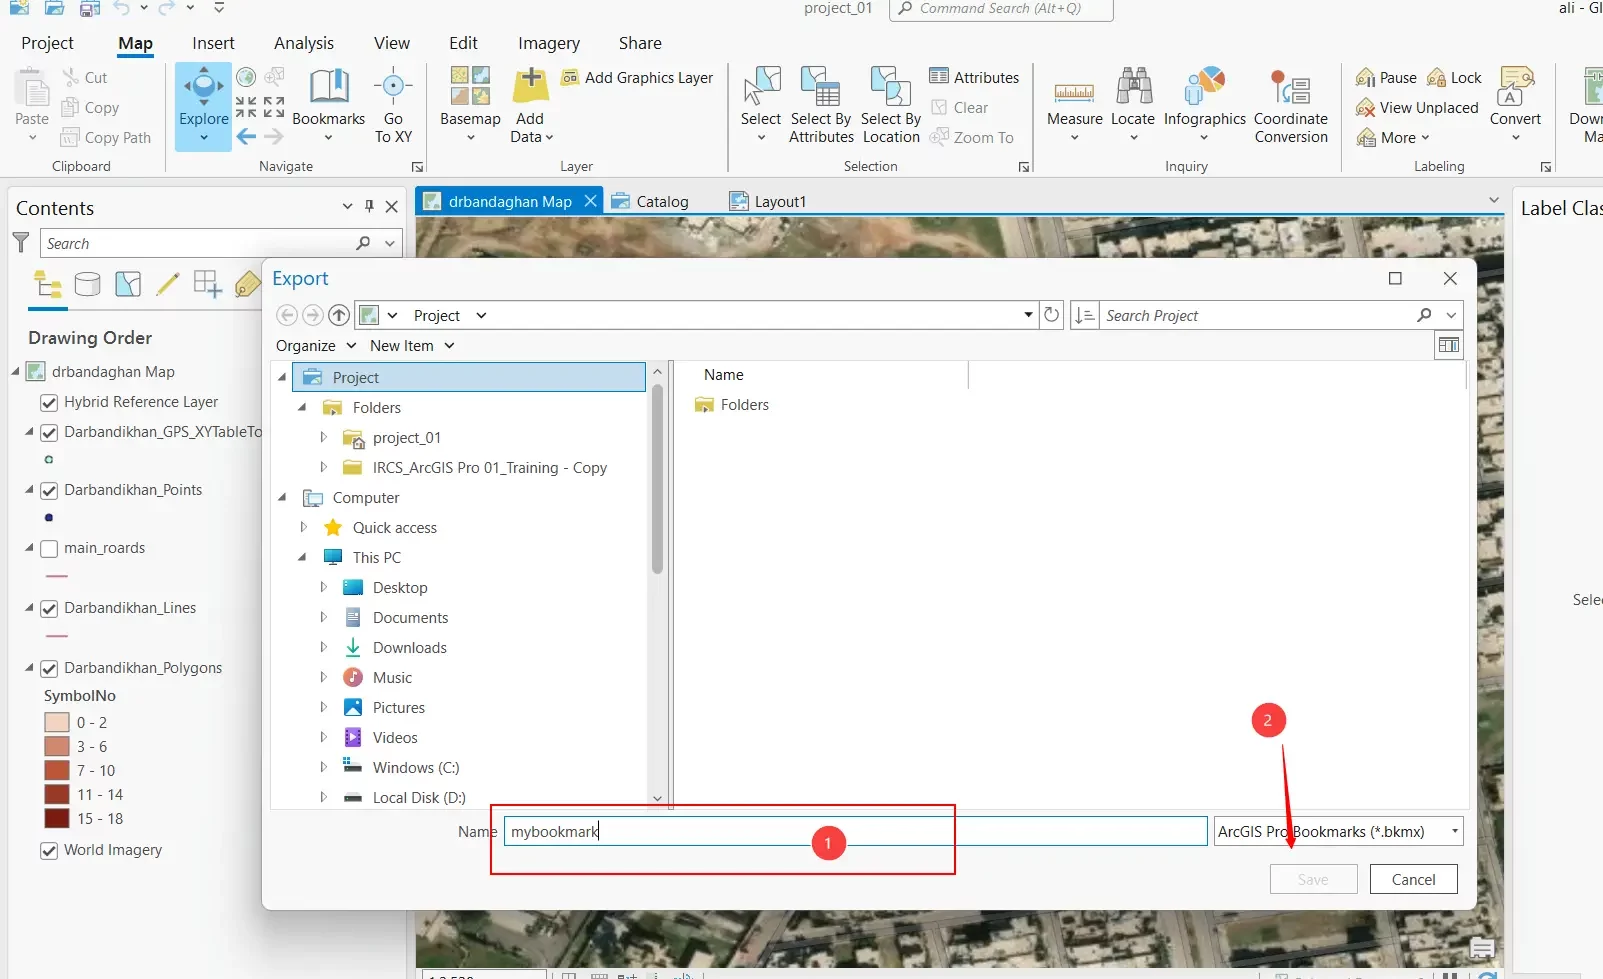Click the Name field with mybookmark
1603x979 pixels.
pyautogui.click(x=855, y=831)
